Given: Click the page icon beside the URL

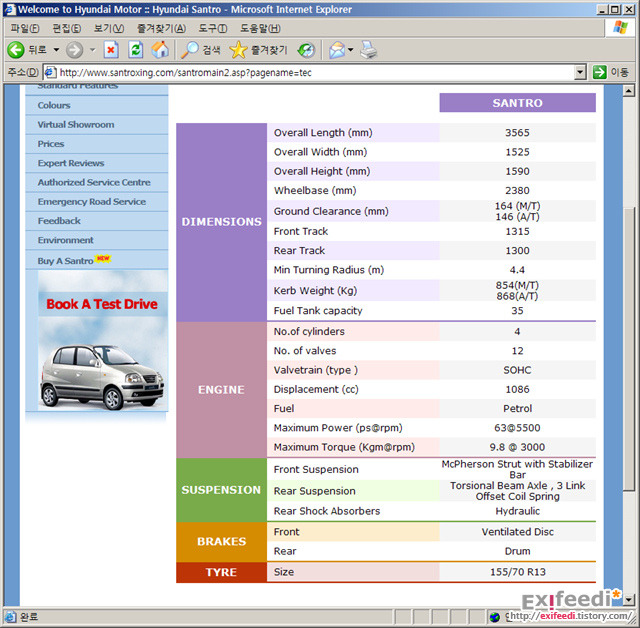Looking at the screenshot, I should (x=50, y=73).
